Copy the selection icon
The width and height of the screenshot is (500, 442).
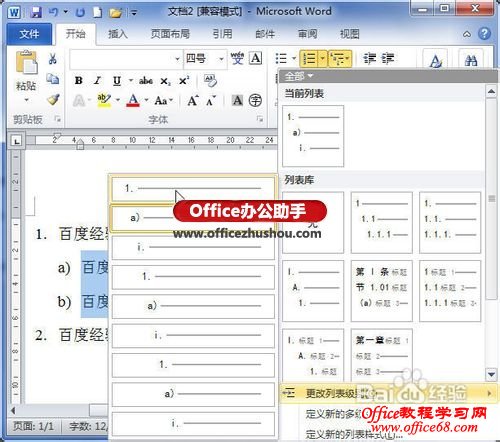click(x=53, y=79)
